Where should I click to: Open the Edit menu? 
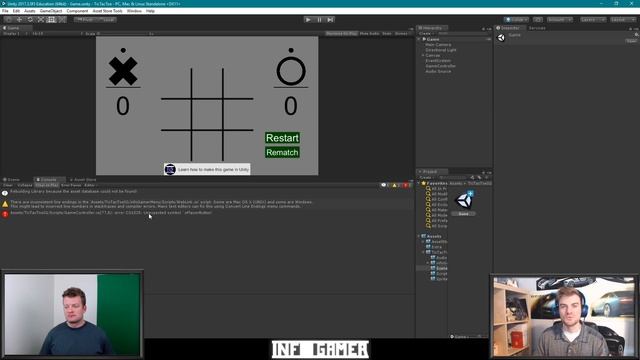[16, 11]
